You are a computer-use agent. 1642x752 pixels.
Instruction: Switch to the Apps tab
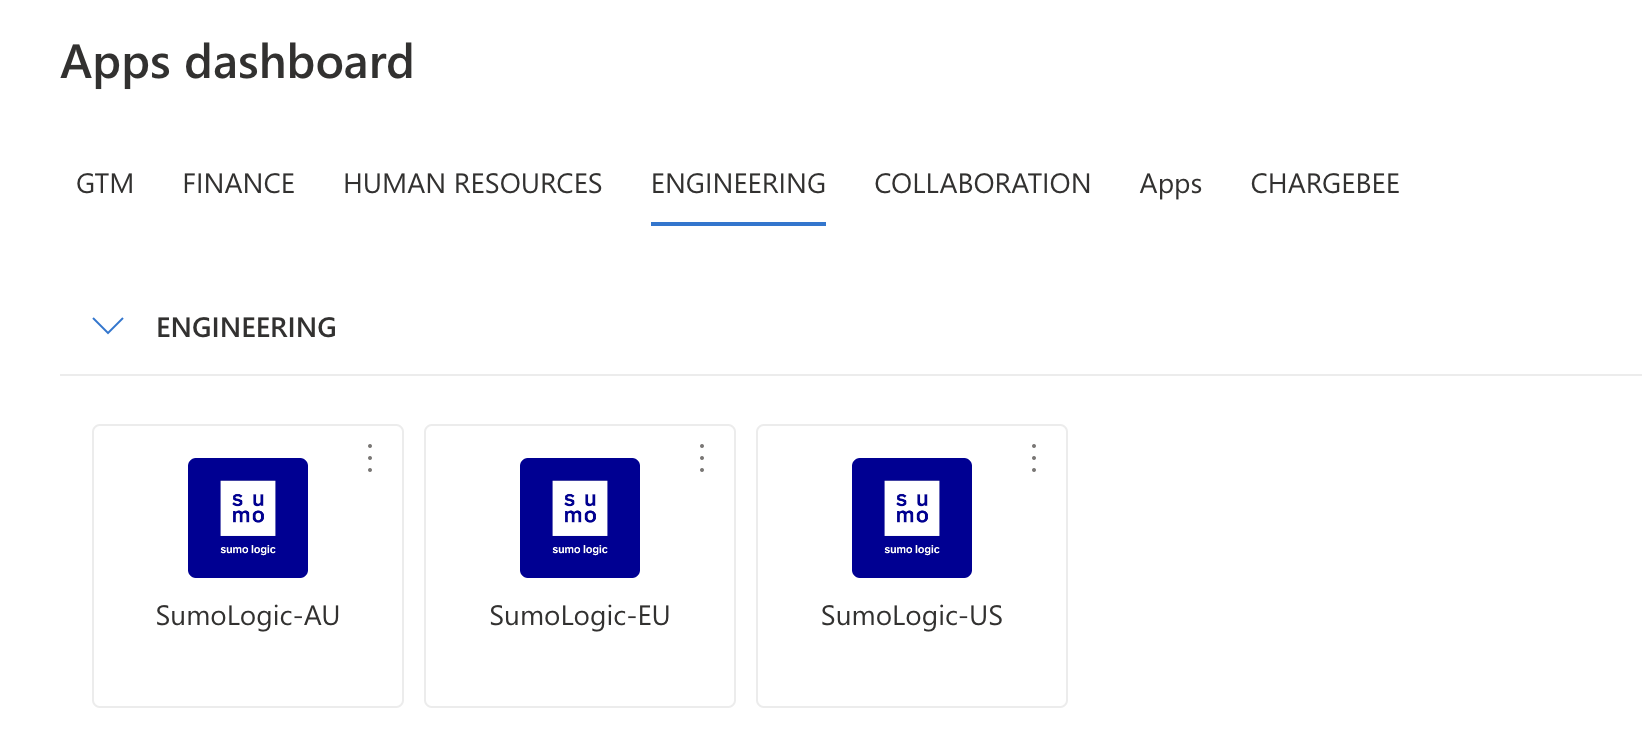[x=1171, y=185]
